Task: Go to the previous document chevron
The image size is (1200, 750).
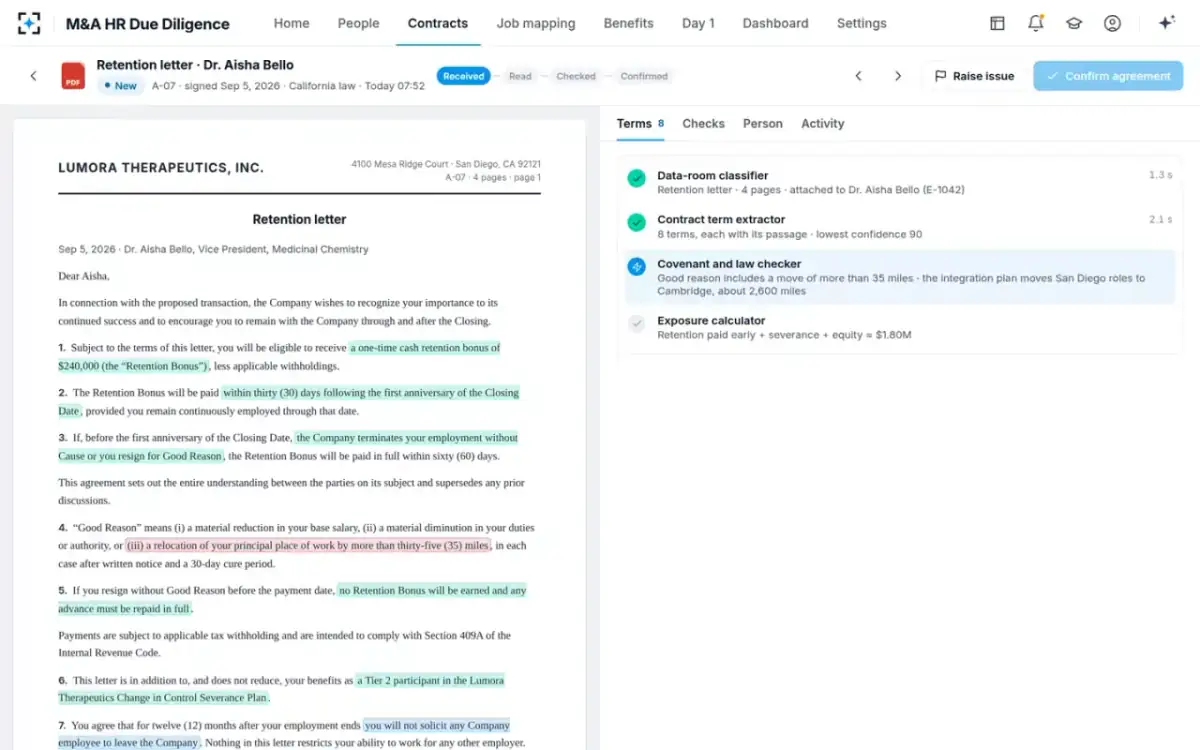Action: pyautogui.click(x=858, y=76)
